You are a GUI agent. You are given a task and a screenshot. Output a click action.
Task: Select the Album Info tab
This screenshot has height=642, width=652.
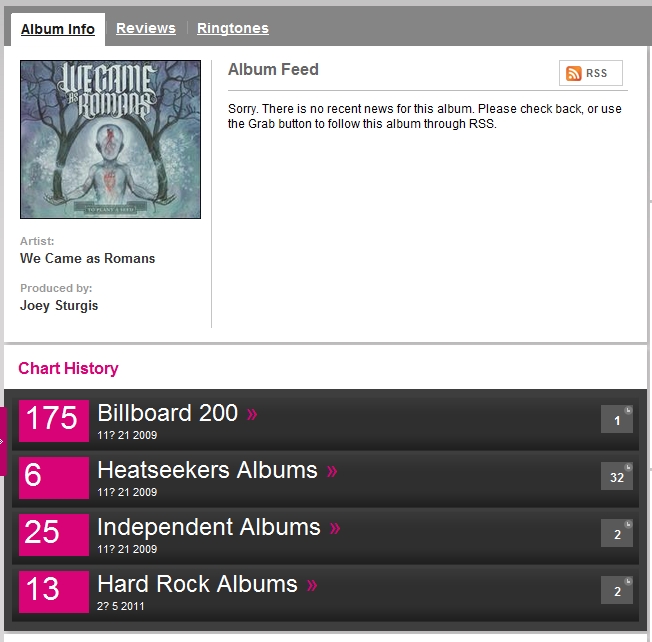[x=58, y=29]
